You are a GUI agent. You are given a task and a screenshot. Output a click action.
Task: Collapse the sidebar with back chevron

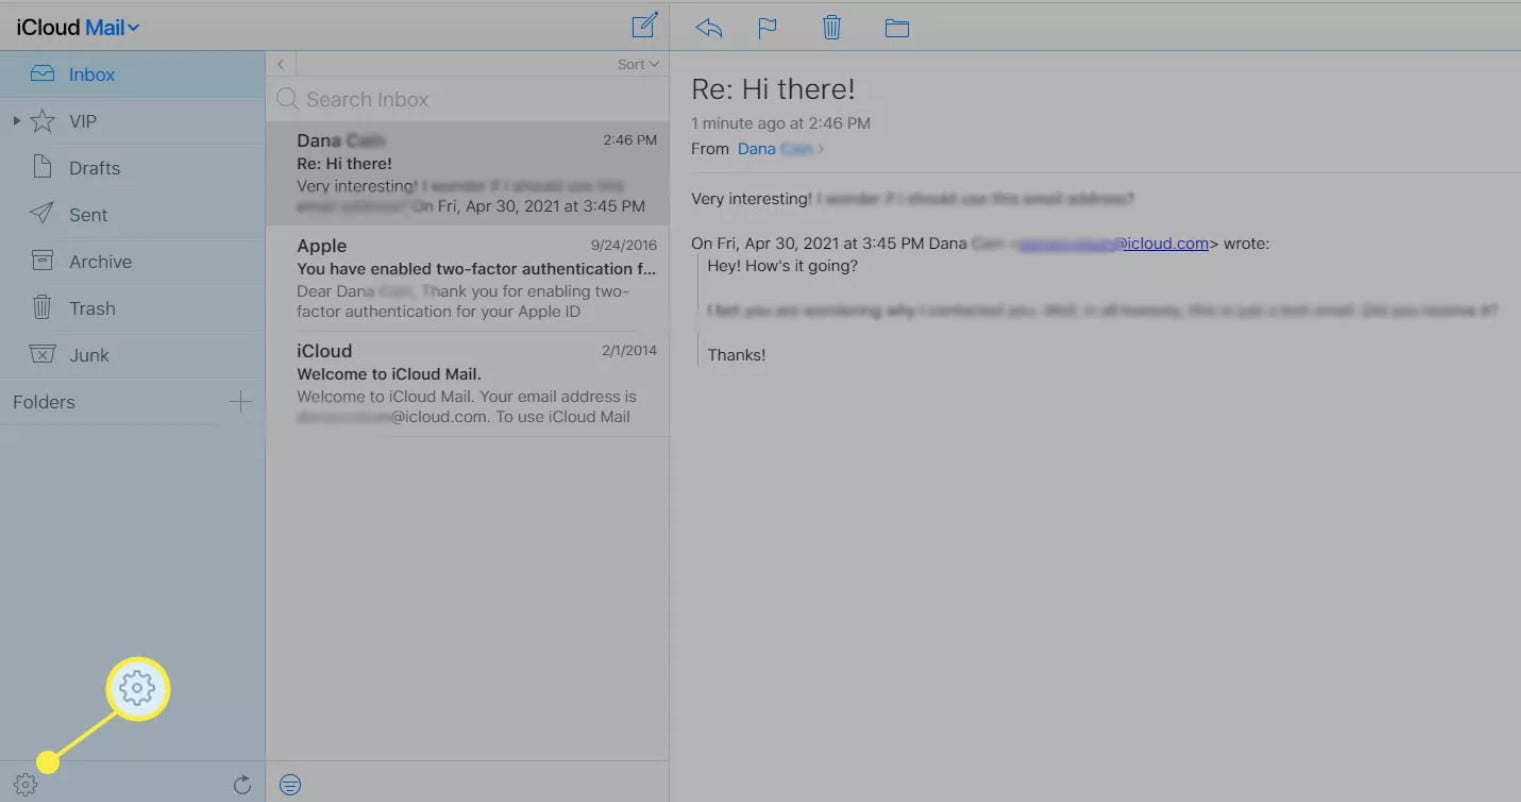click(x=281, y=64)
